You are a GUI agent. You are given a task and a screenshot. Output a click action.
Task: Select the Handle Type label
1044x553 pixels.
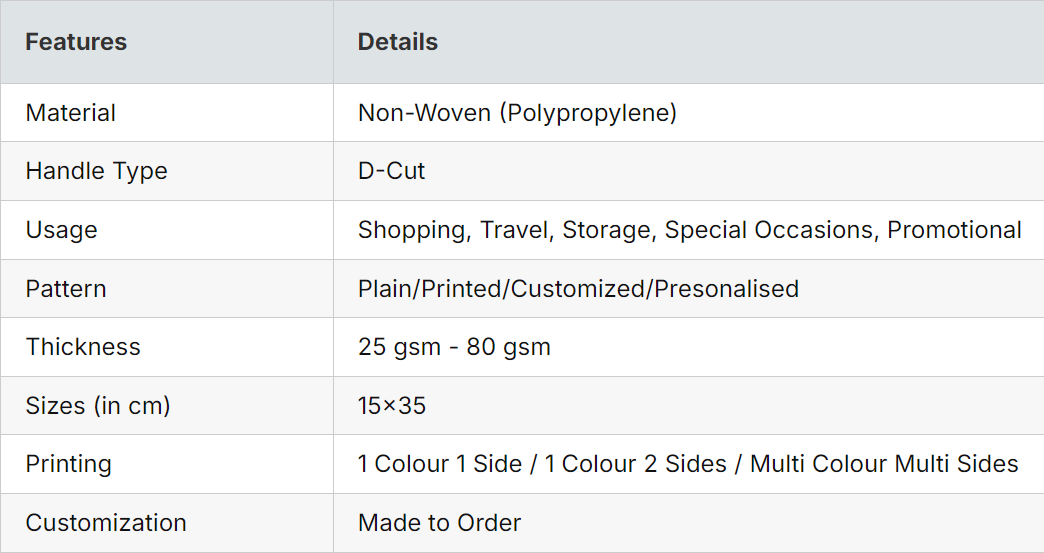pyautogui.click(x=97, y=171)
